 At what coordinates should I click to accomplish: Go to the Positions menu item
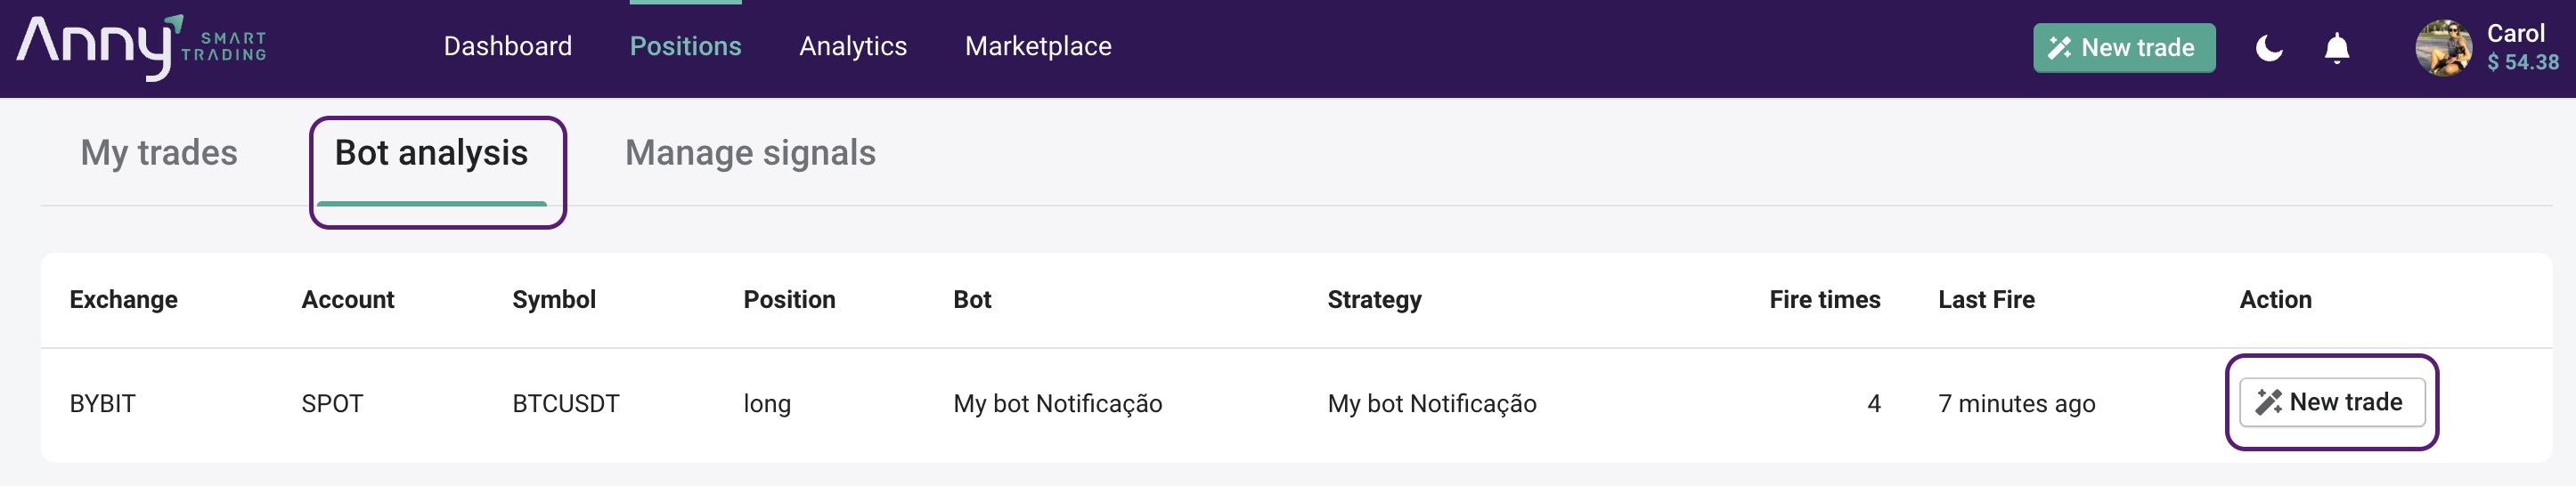(x=685, y=46)
